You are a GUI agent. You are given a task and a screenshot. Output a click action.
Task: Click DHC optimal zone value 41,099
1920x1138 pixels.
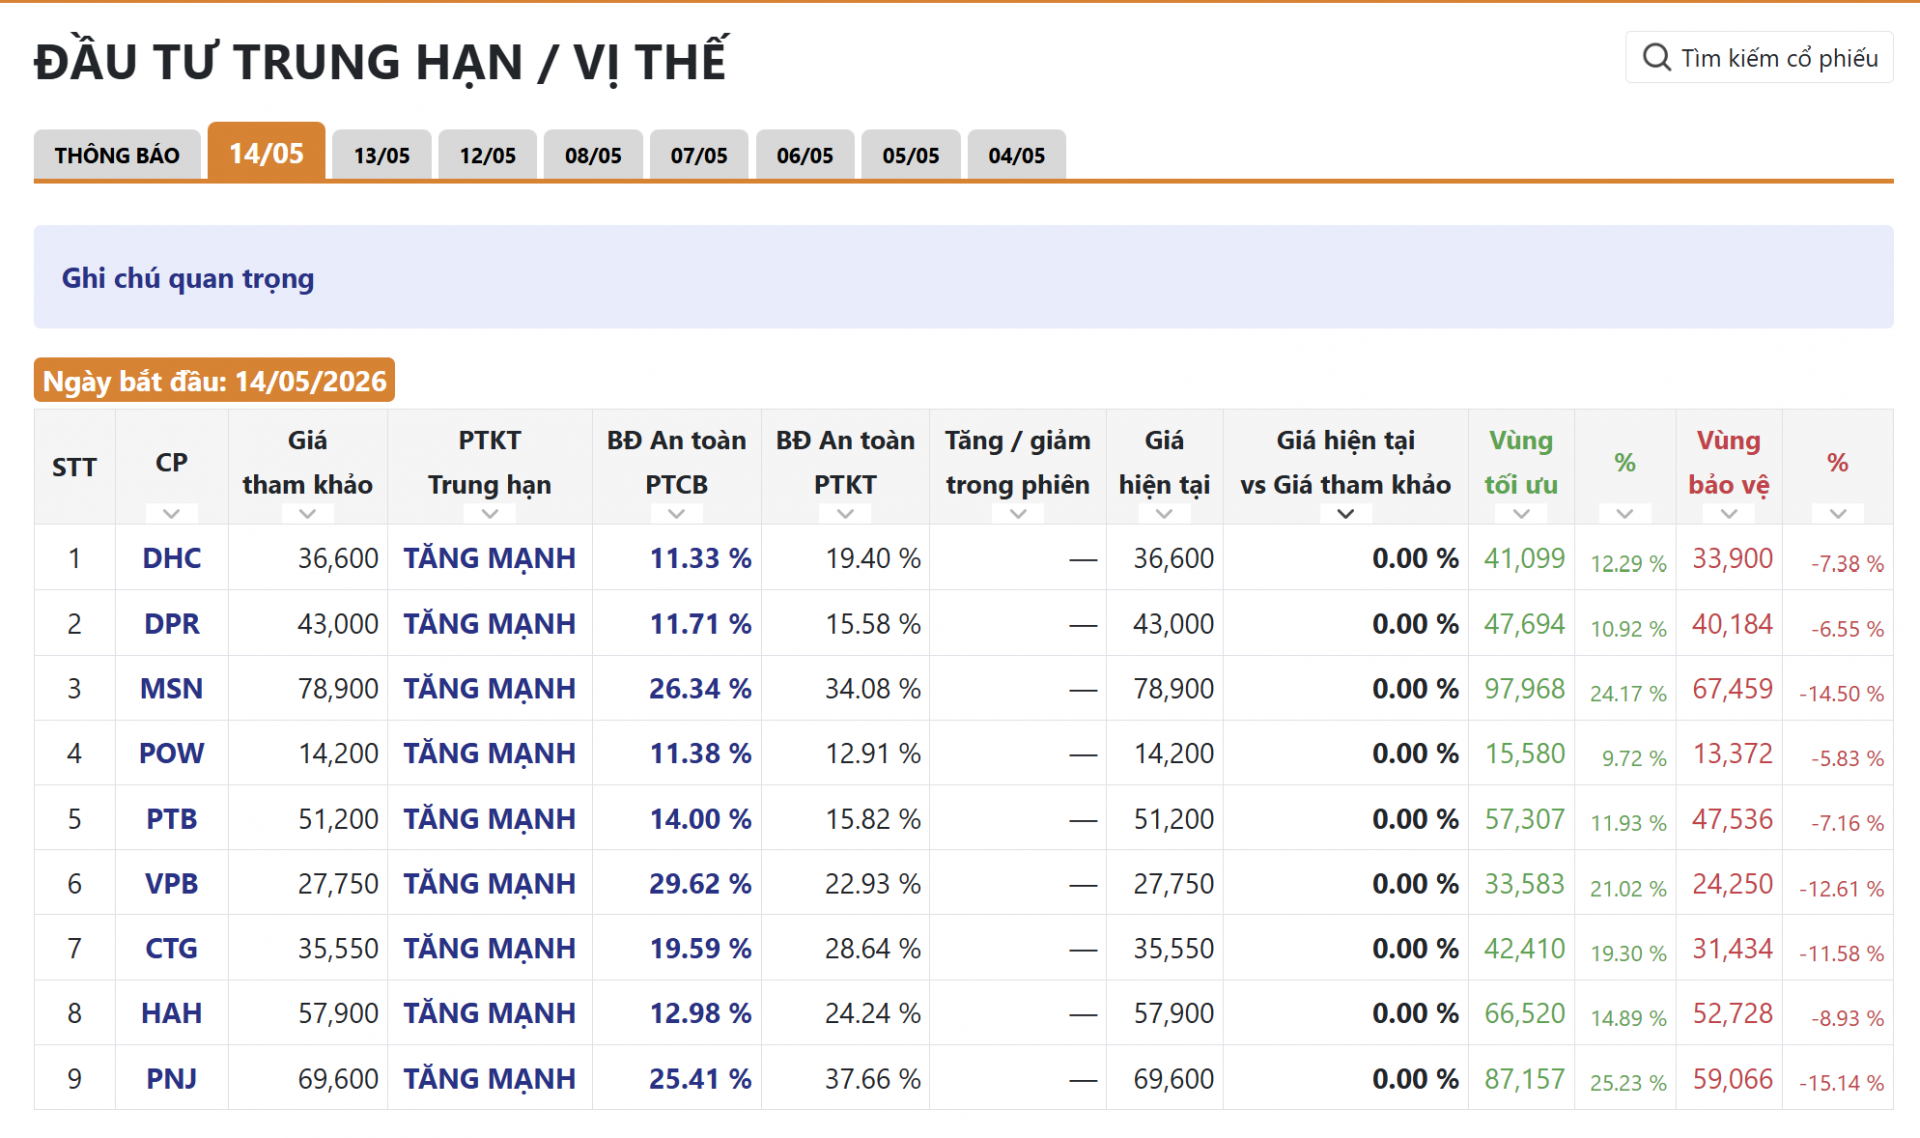1524,558
